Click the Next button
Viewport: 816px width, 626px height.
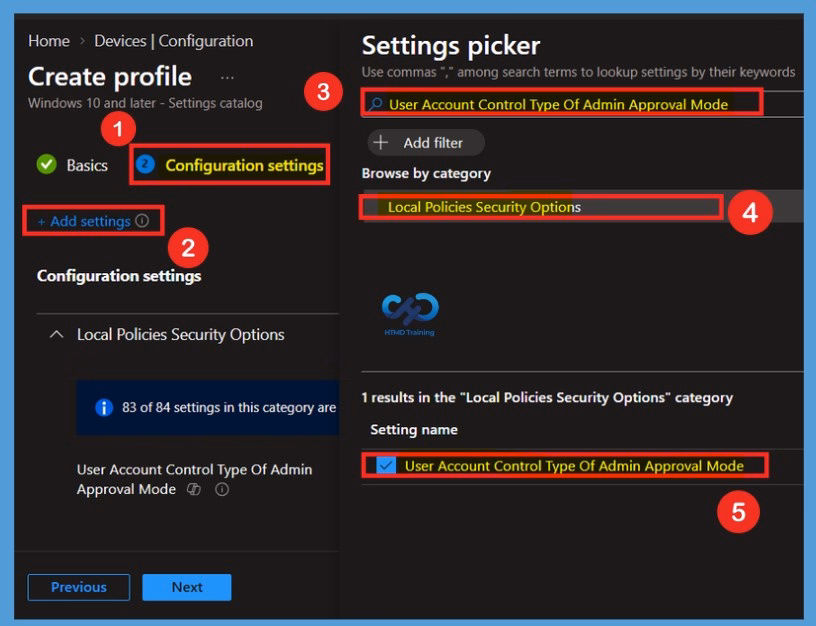point(187,587)
